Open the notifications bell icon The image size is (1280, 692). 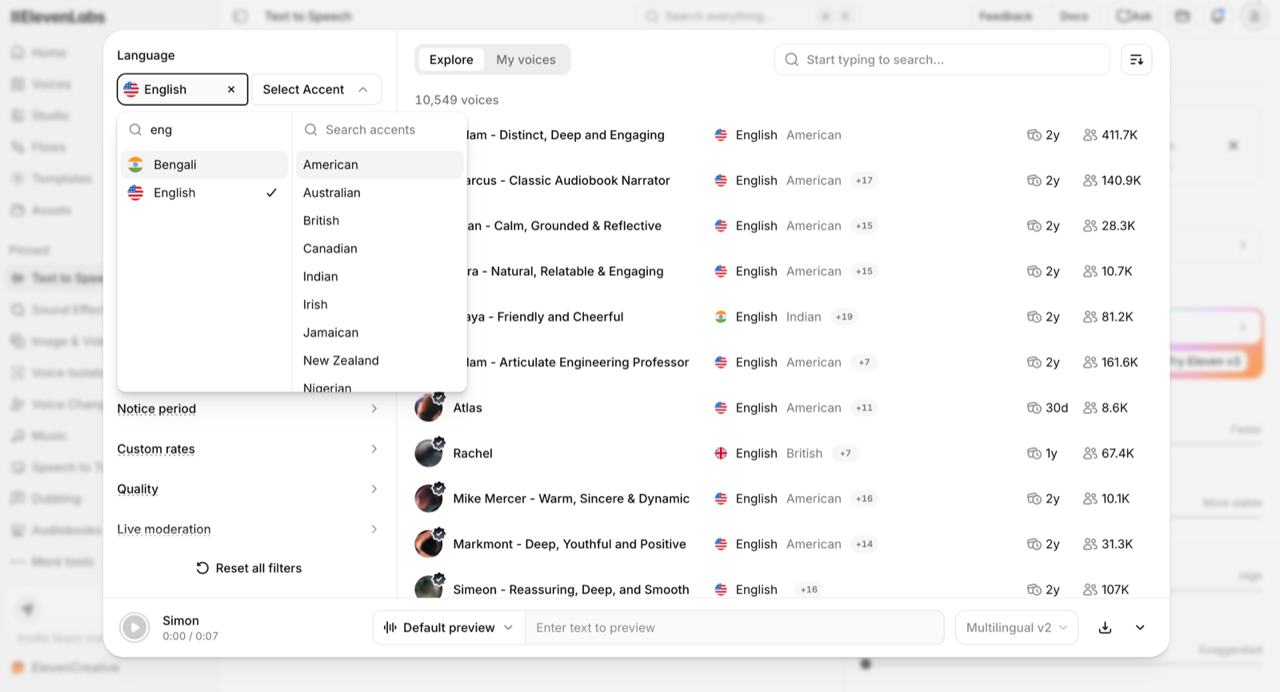pyautogui.click(x=1218, y=16)
